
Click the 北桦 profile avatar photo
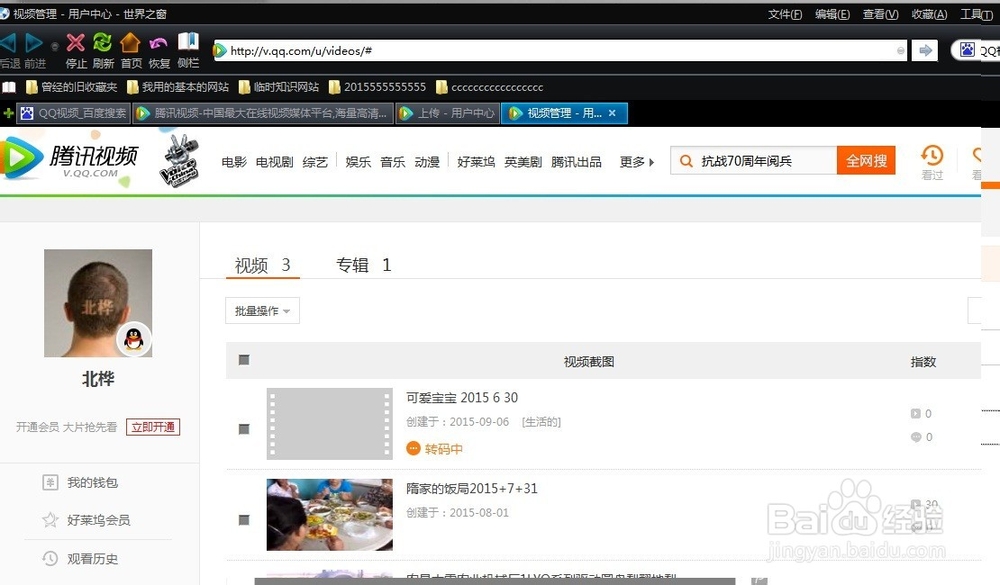pyautogui.click(x=98, y=303)
